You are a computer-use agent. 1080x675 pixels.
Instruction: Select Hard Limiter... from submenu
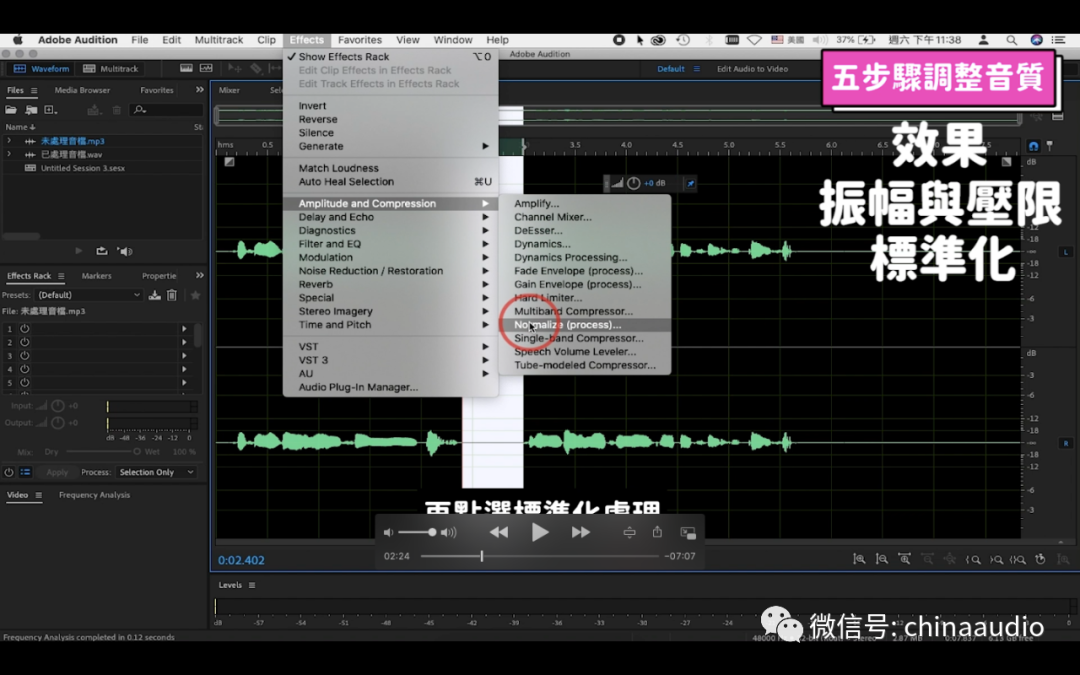tap(585, 298)
